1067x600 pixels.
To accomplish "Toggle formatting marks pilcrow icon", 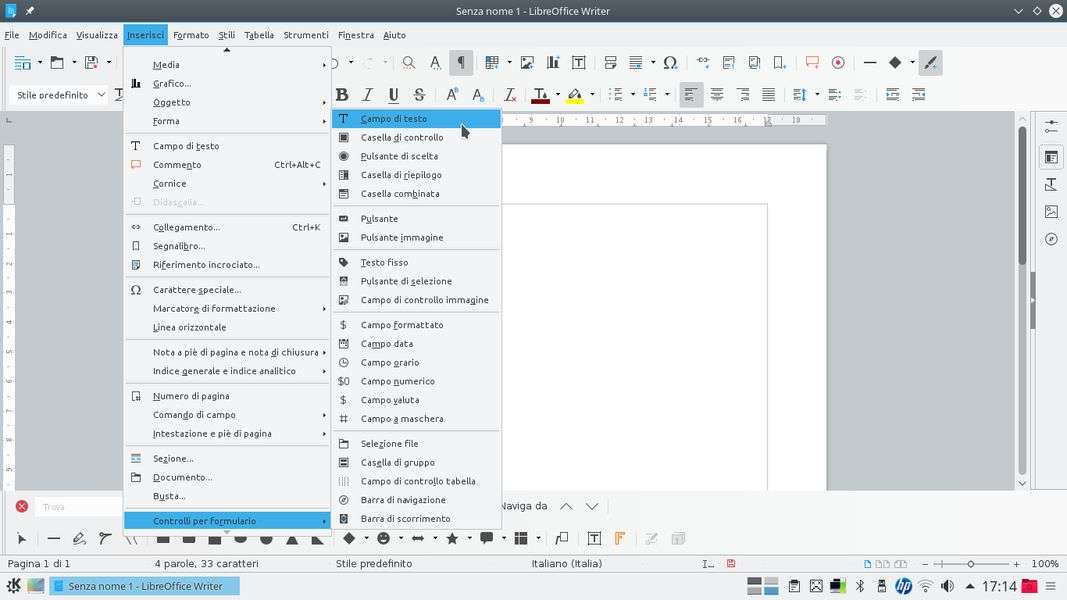I will (x=461, y=63).
